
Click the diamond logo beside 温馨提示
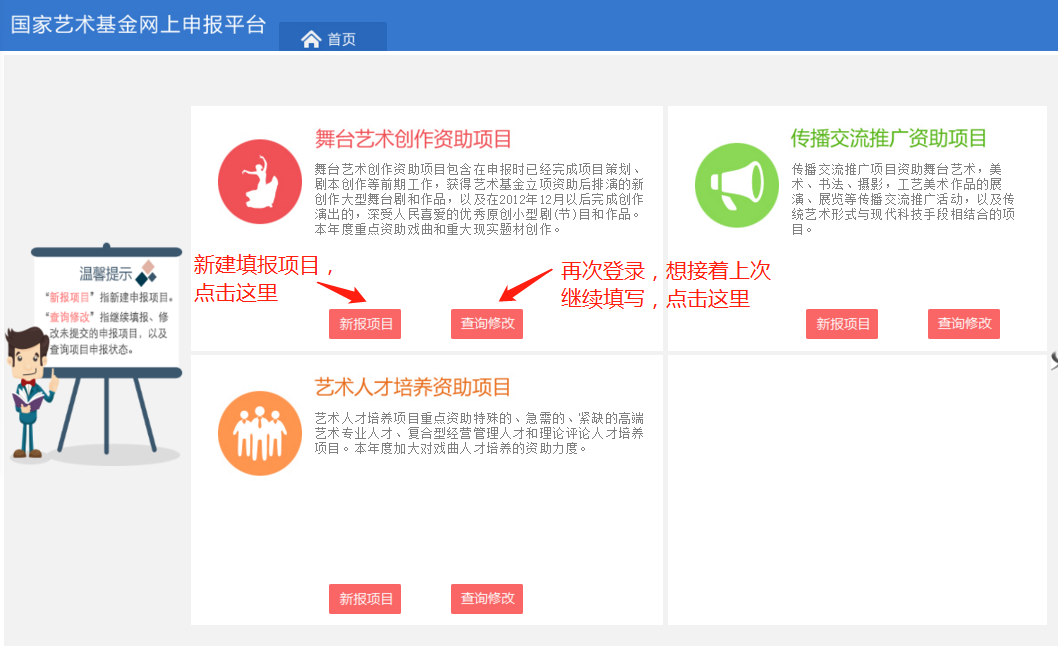point(147,272)
